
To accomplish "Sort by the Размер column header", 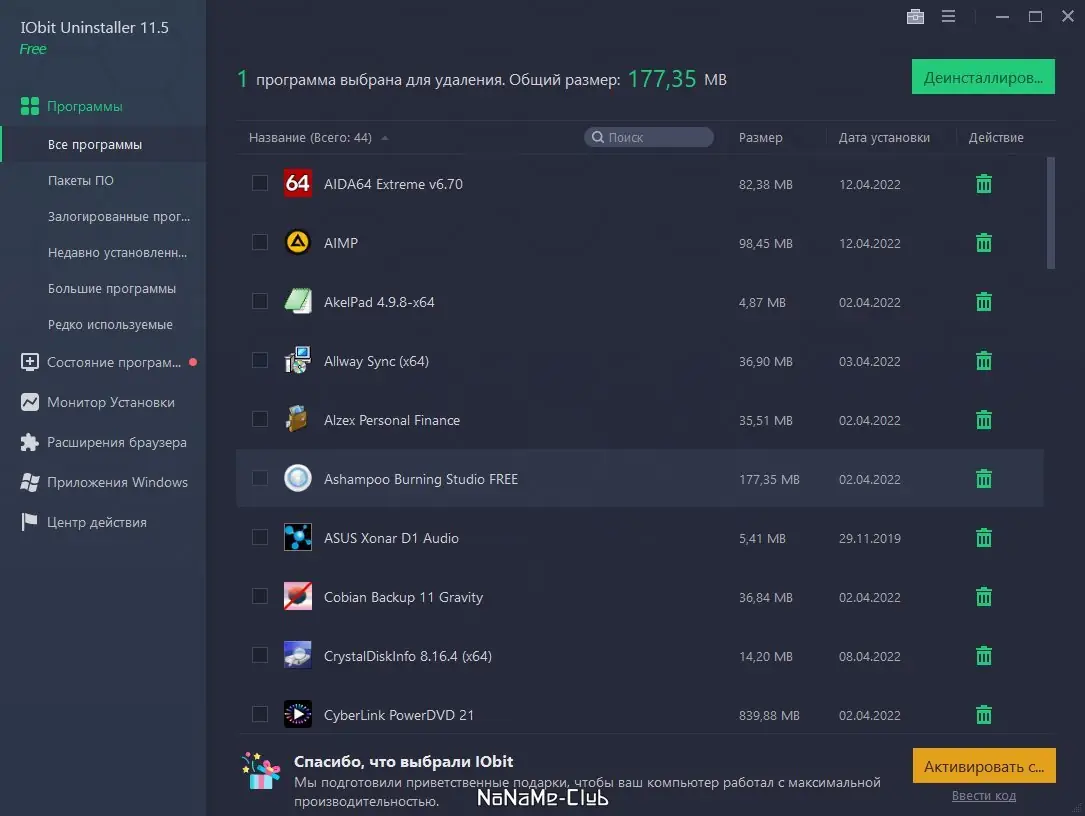I will [760, 138].
